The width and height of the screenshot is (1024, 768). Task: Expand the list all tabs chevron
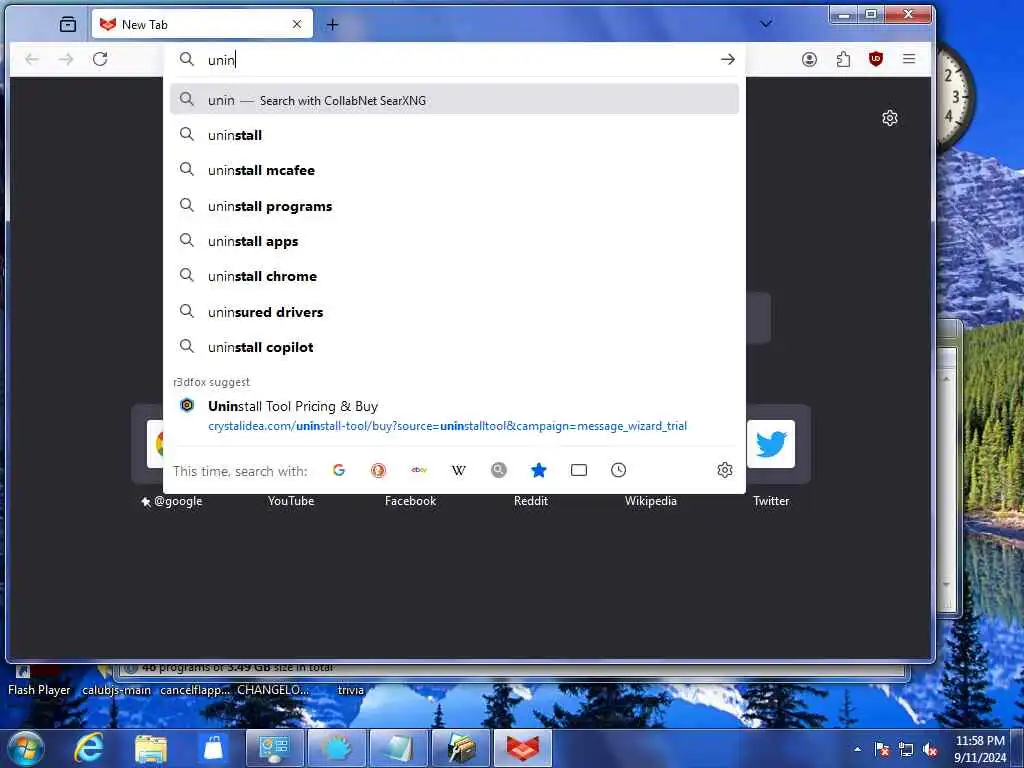coord(766,24)
